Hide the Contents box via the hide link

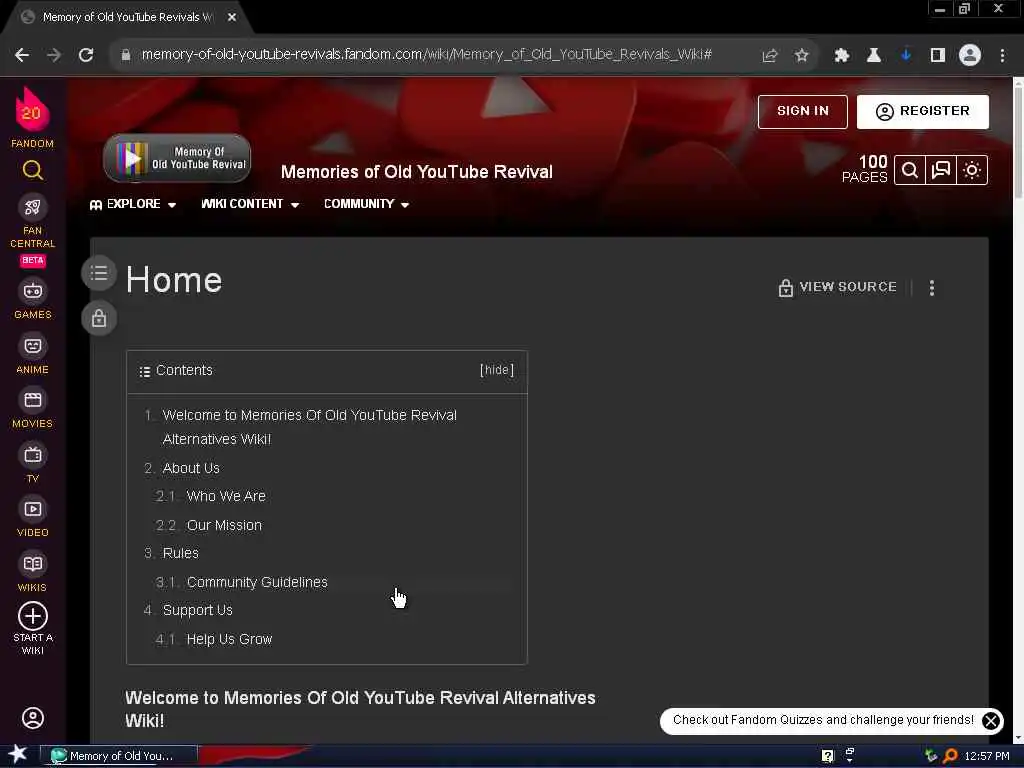(497, 370)
